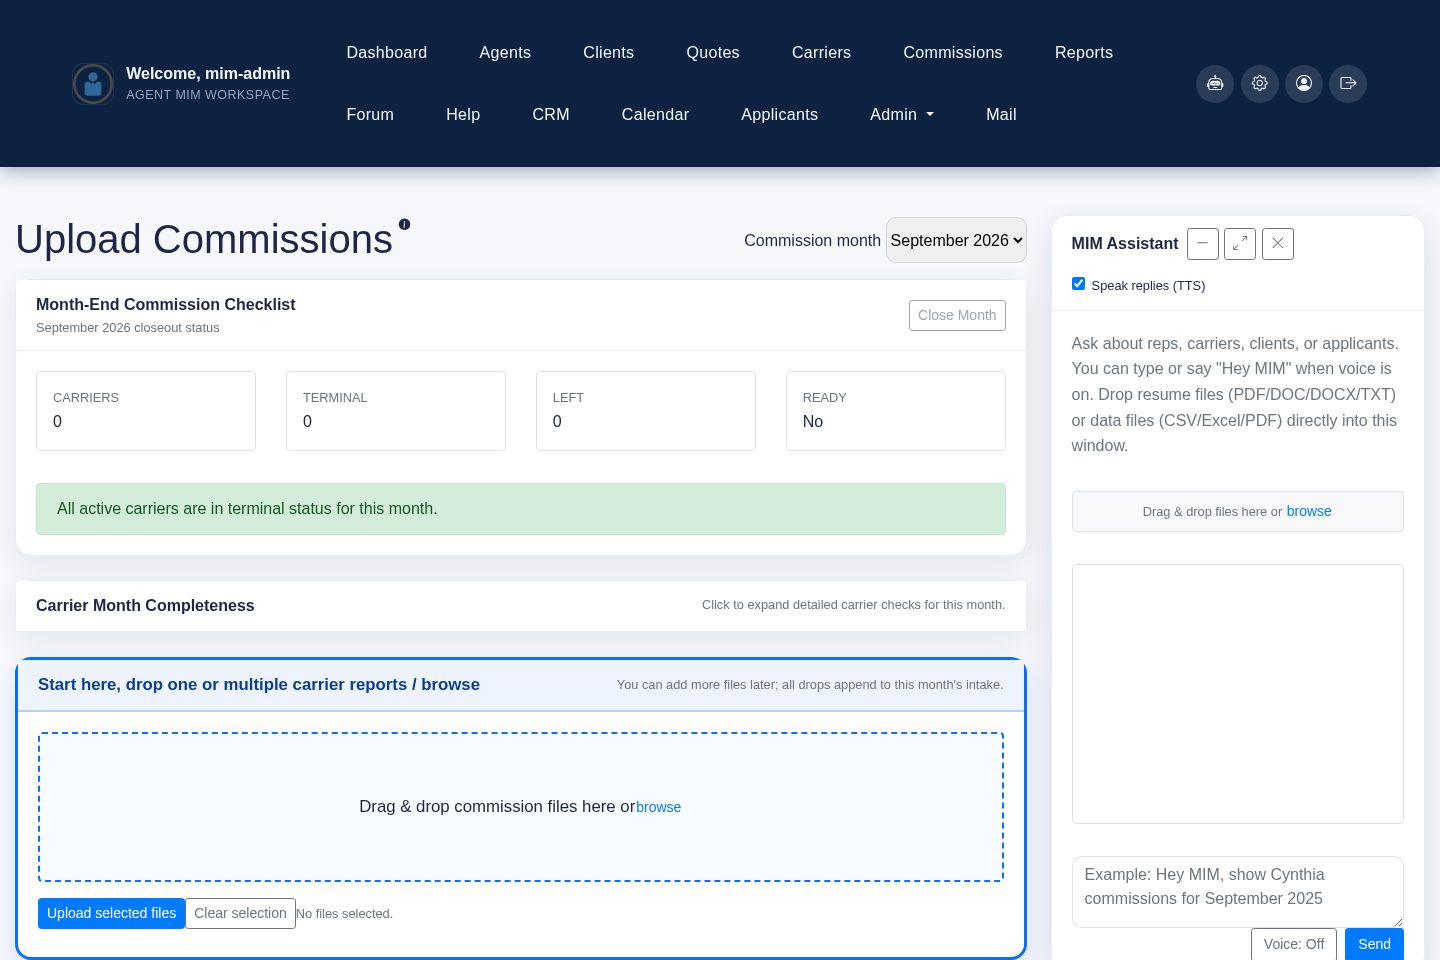The image size is (1440, 960).
Task: Click Upload selected files
Action: [x=111, y=913]
